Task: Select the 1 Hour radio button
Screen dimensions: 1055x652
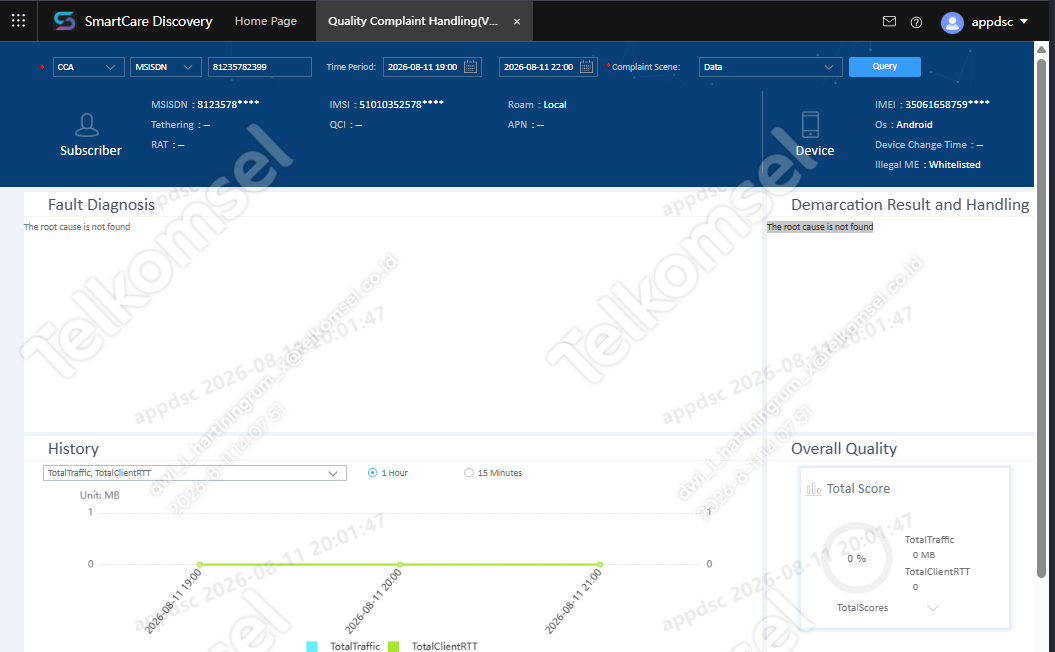Action: pos(372,473)
